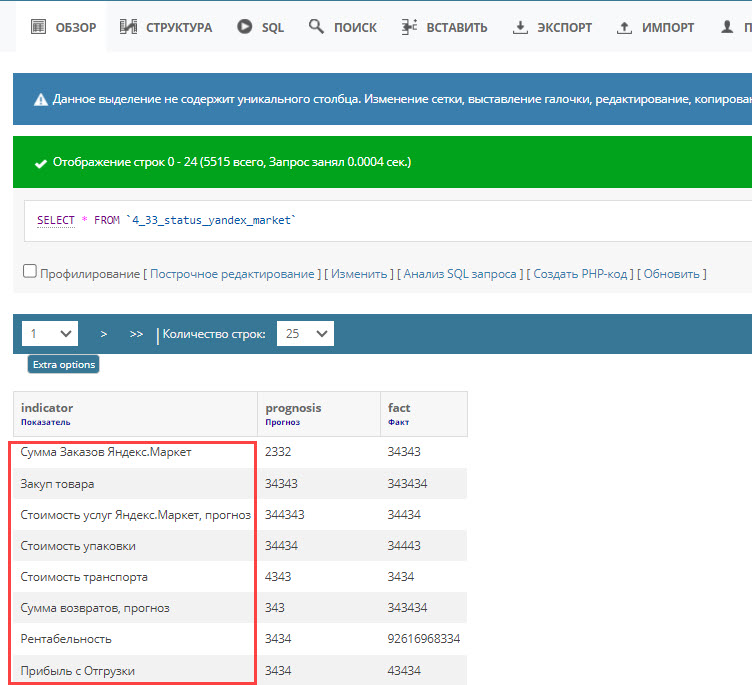Click the Построчное редактирование link
Image resolution: width=752 pixels, height=685 pixels.
[232, 274]
